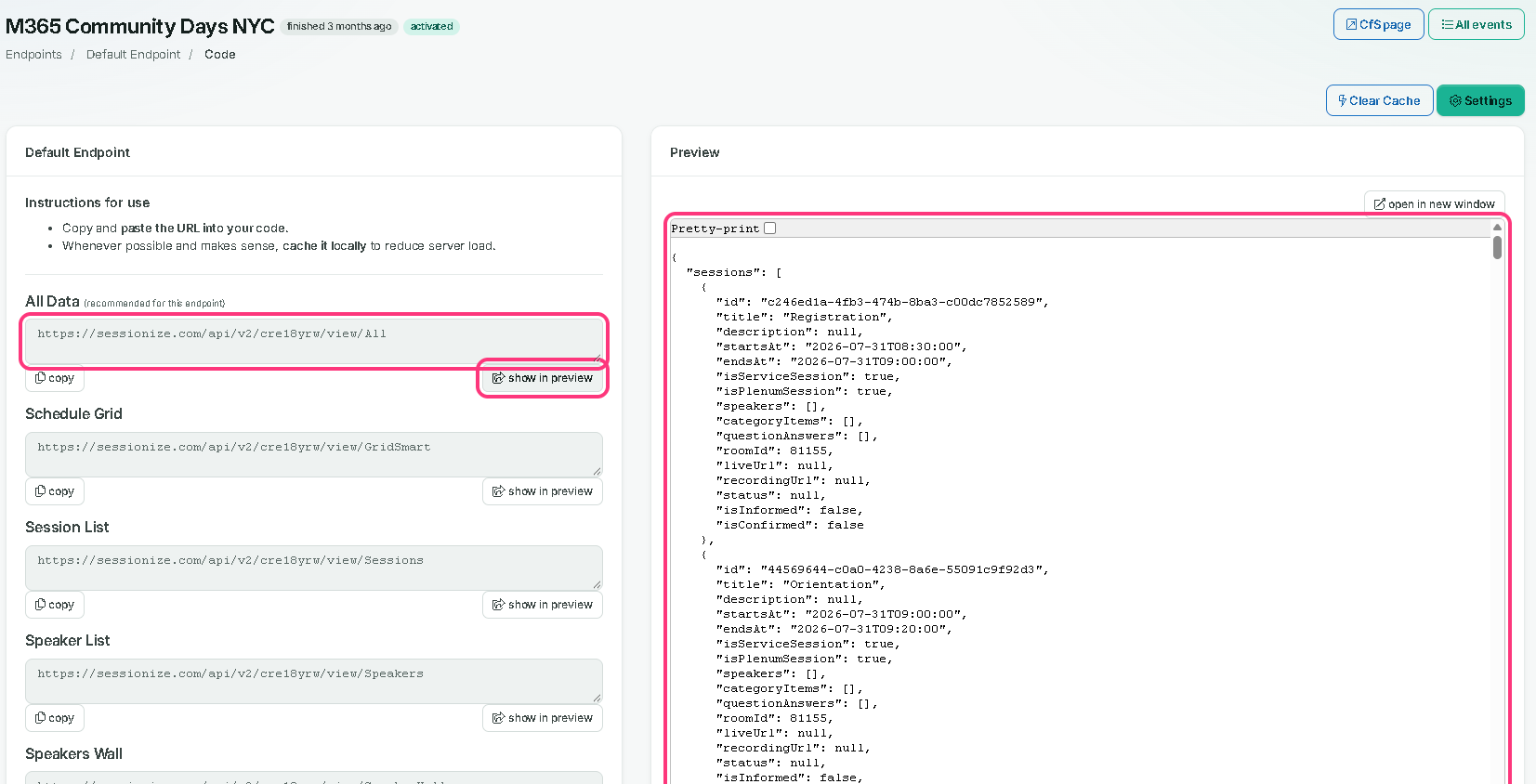Click the 'Code' breadcrumb item

tap(220, 54)
